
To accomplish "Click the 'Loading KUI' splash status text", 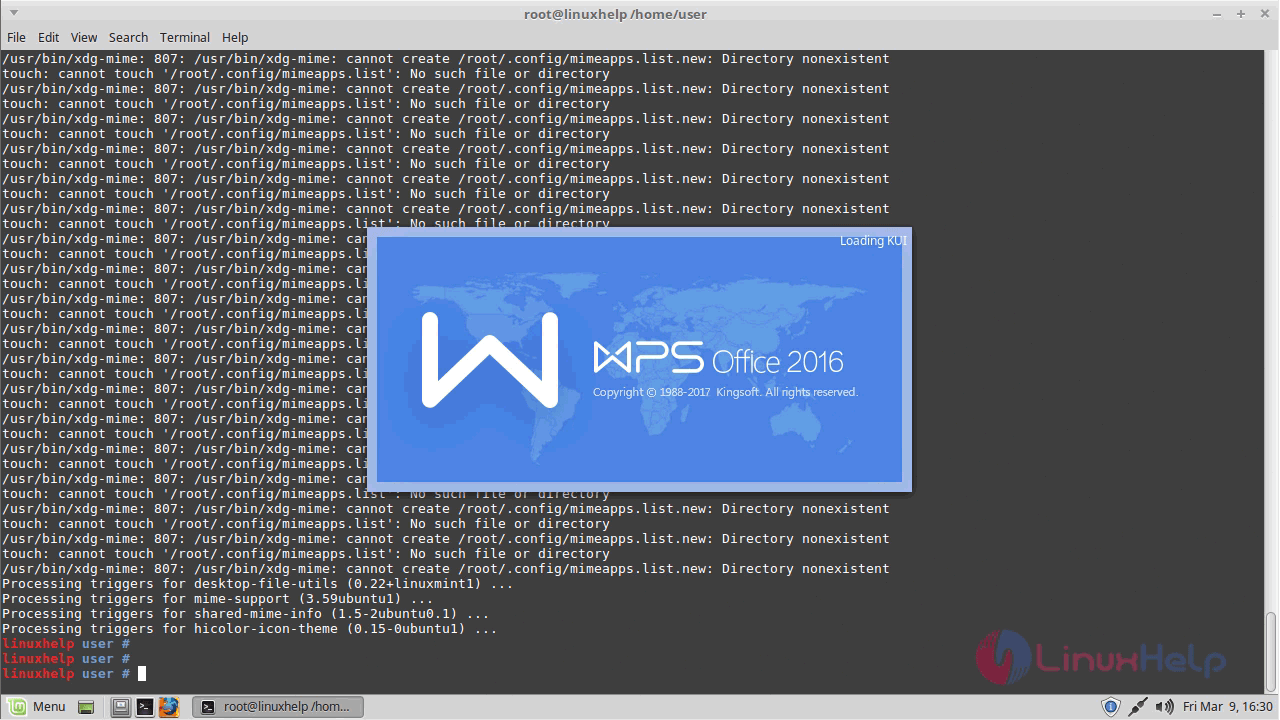I will point(873,241).
